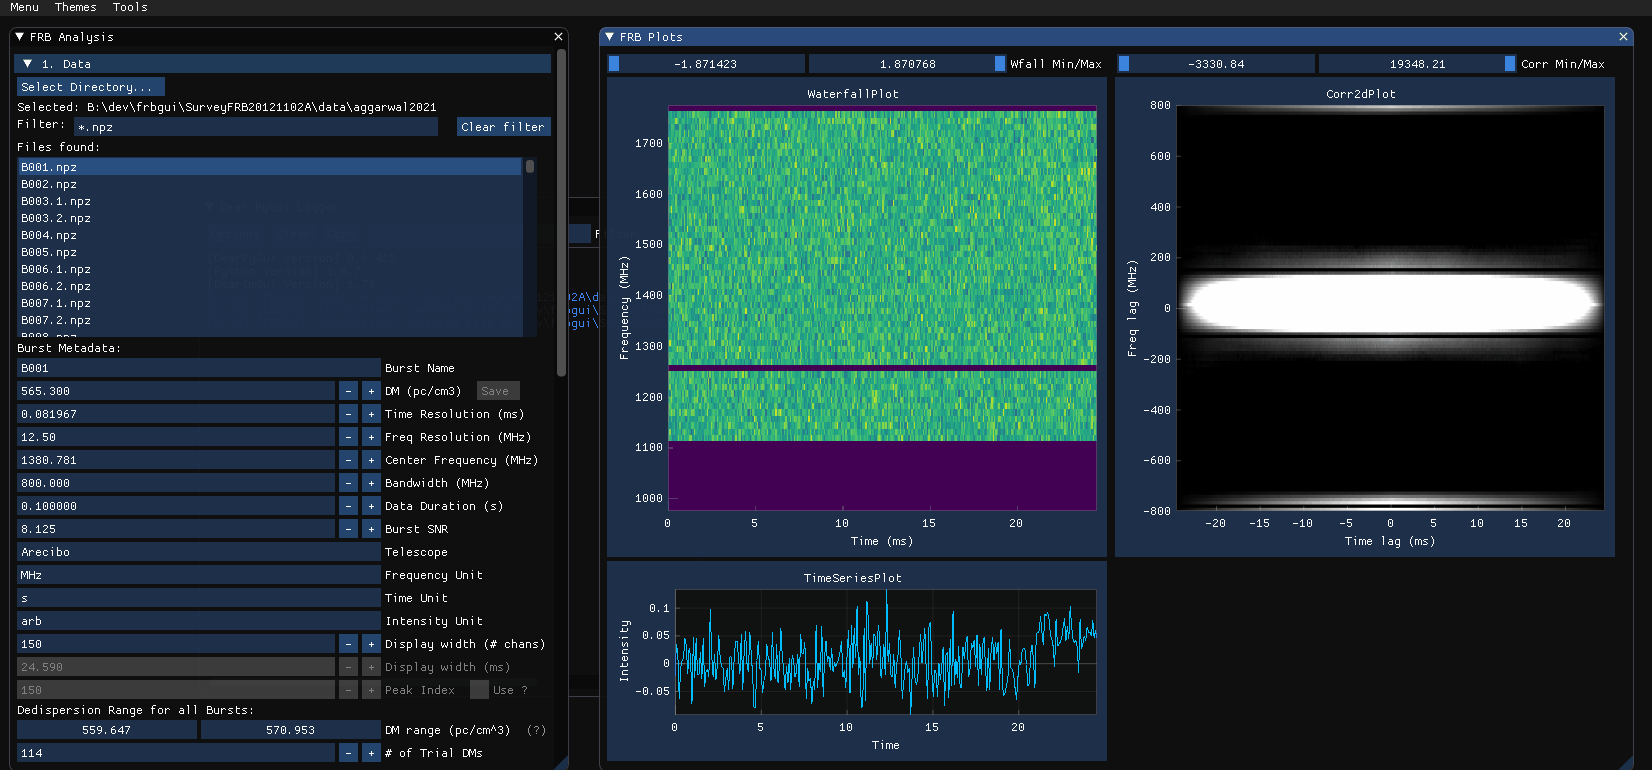
Task: Click the DM value field 565.300
Action: 176,391
